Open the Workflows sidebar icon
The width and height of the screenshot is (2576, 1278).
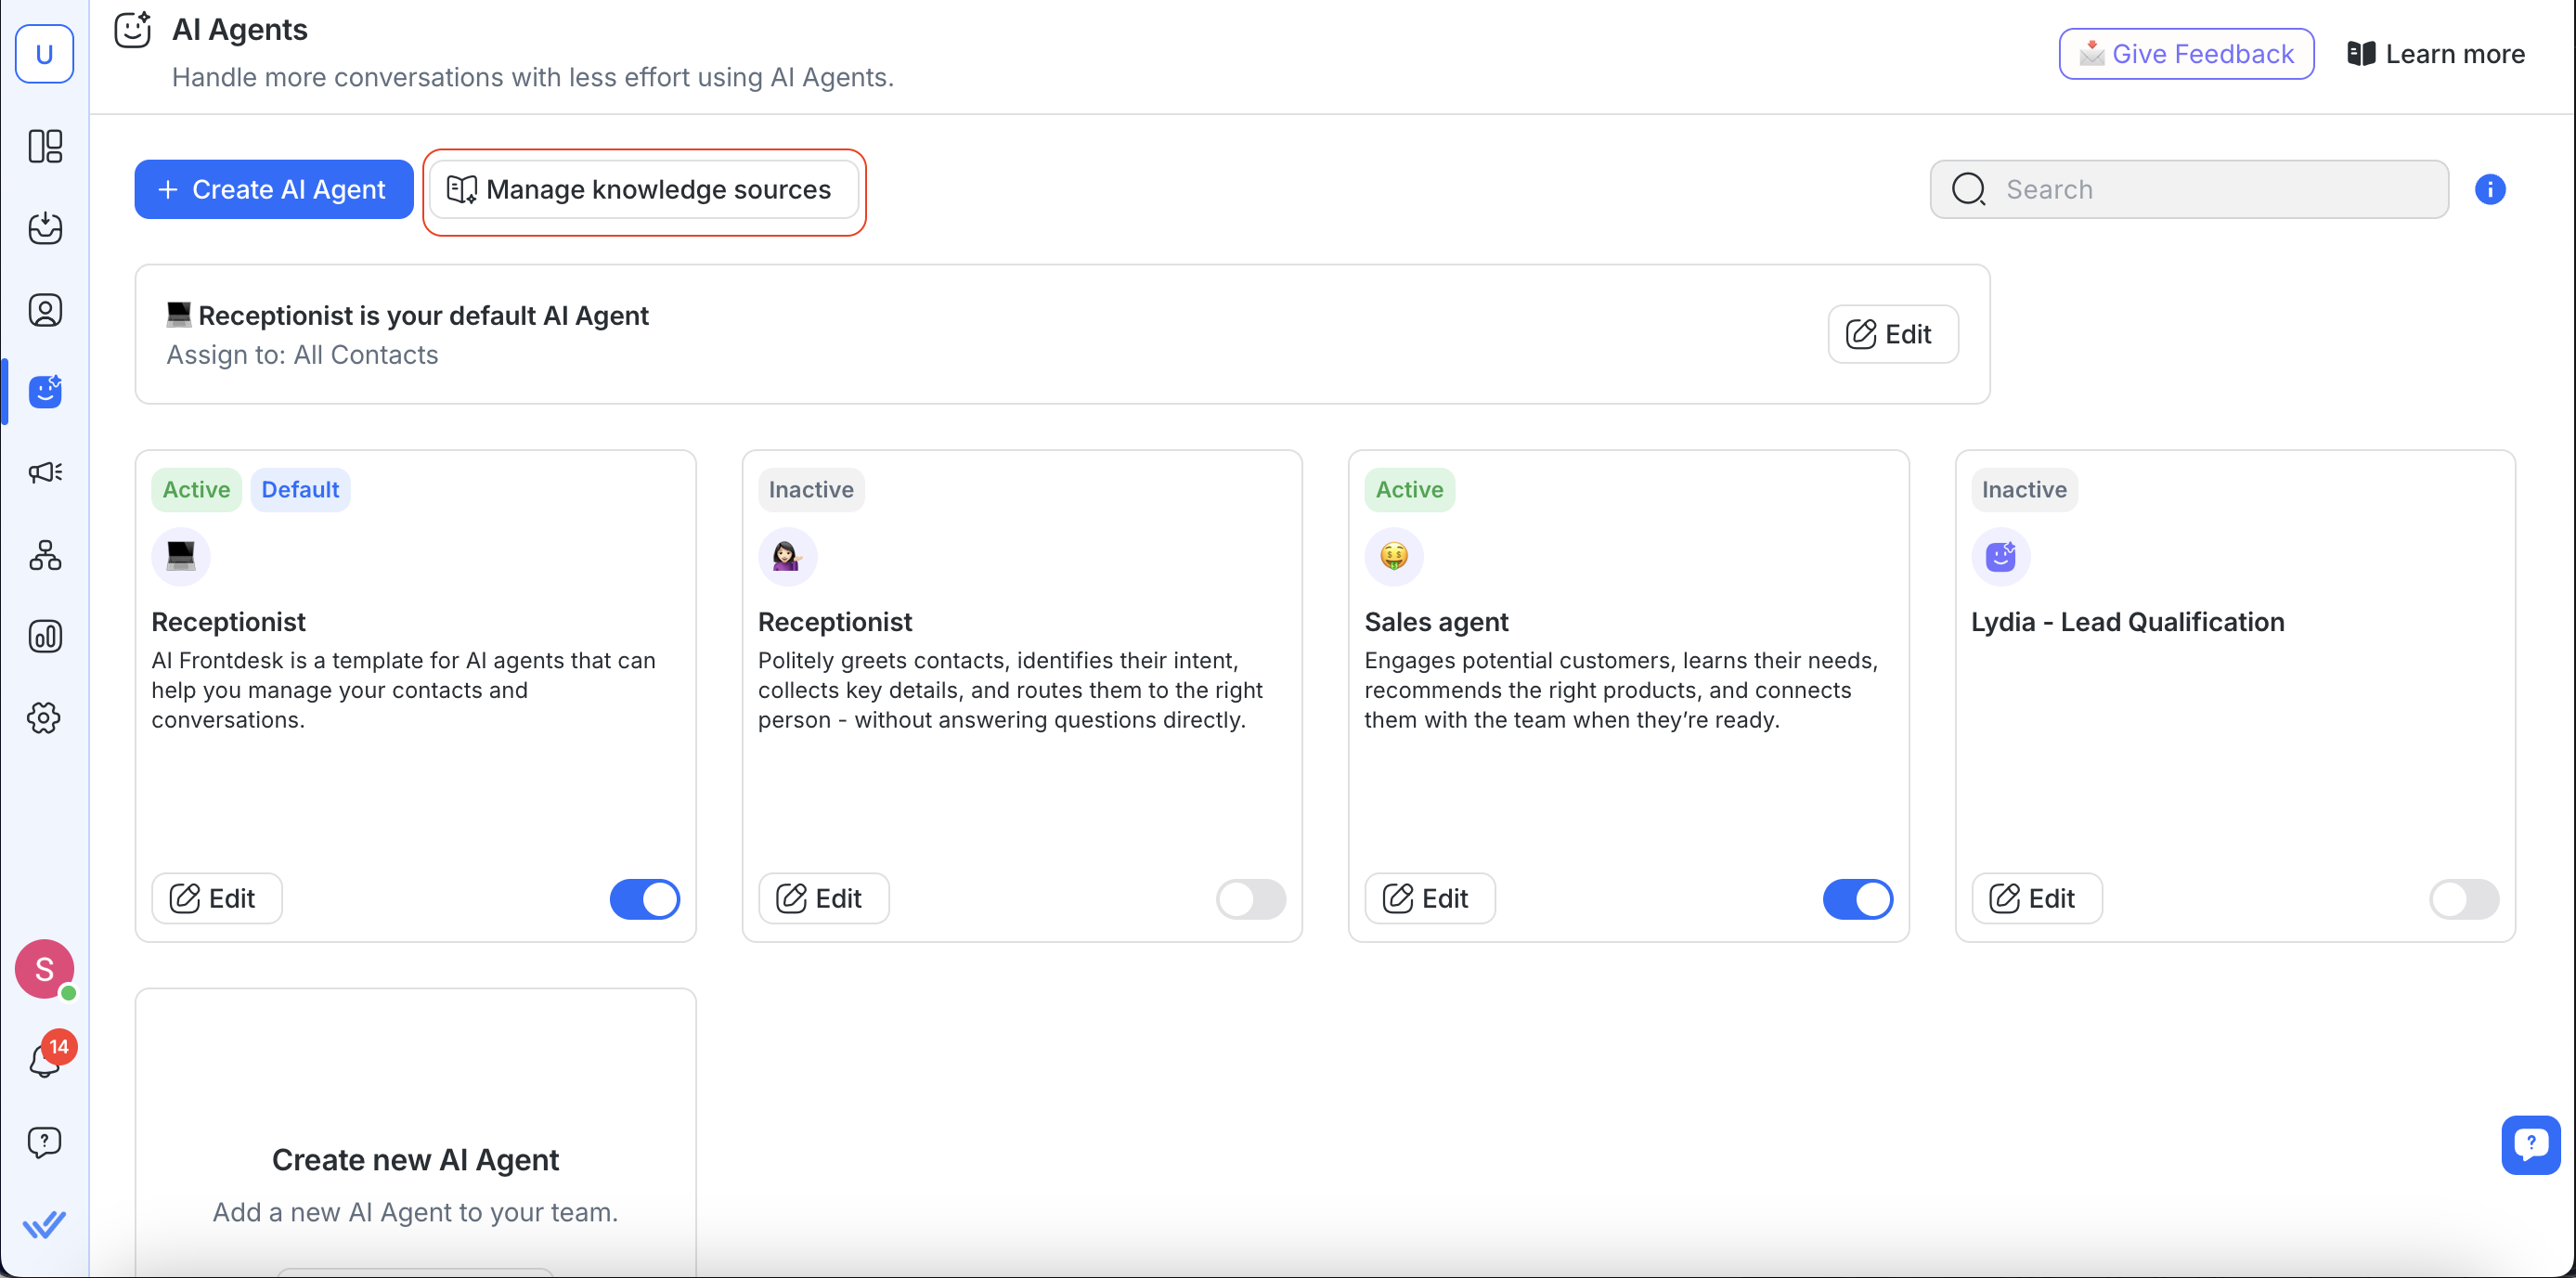click(x=45, y=556)
